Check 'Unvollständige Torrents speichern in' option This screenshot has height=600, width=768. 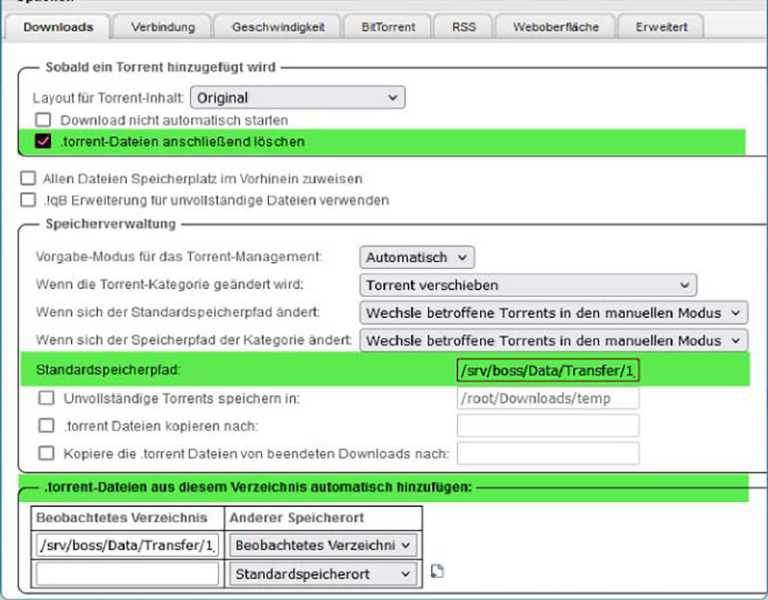coord(46,398)
